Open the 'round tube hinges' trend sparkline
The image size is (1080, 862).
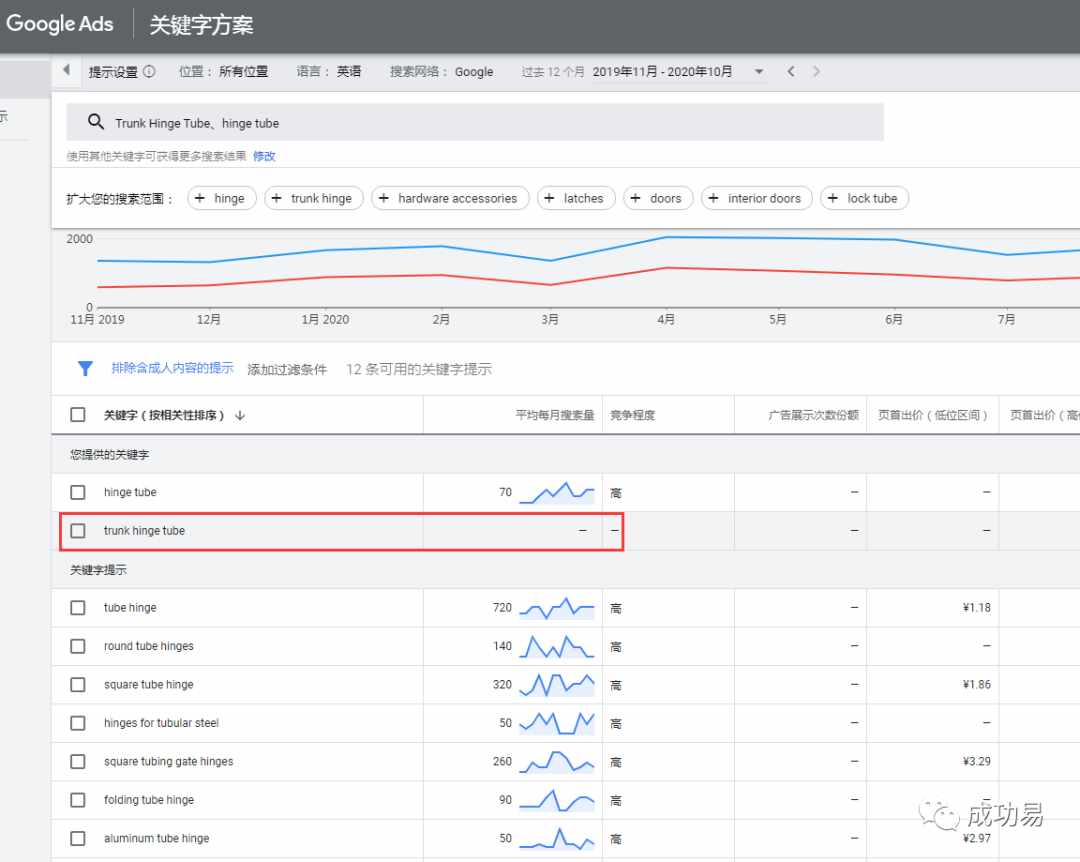[x=557, y=646]
